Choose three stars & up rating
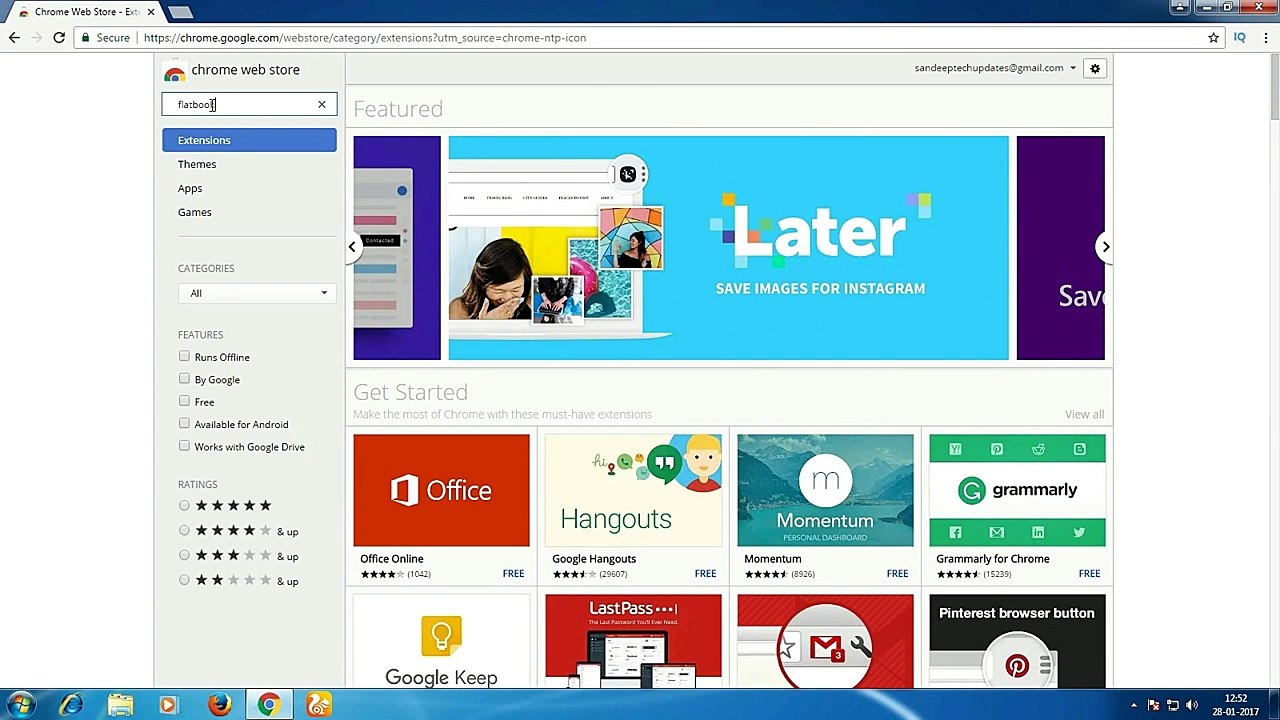 (x=184, y=555)
